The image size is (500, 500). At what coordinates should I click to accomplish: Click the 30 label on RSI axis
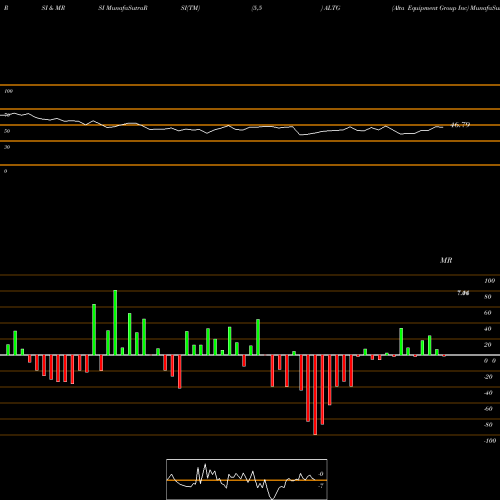point(7,147)
